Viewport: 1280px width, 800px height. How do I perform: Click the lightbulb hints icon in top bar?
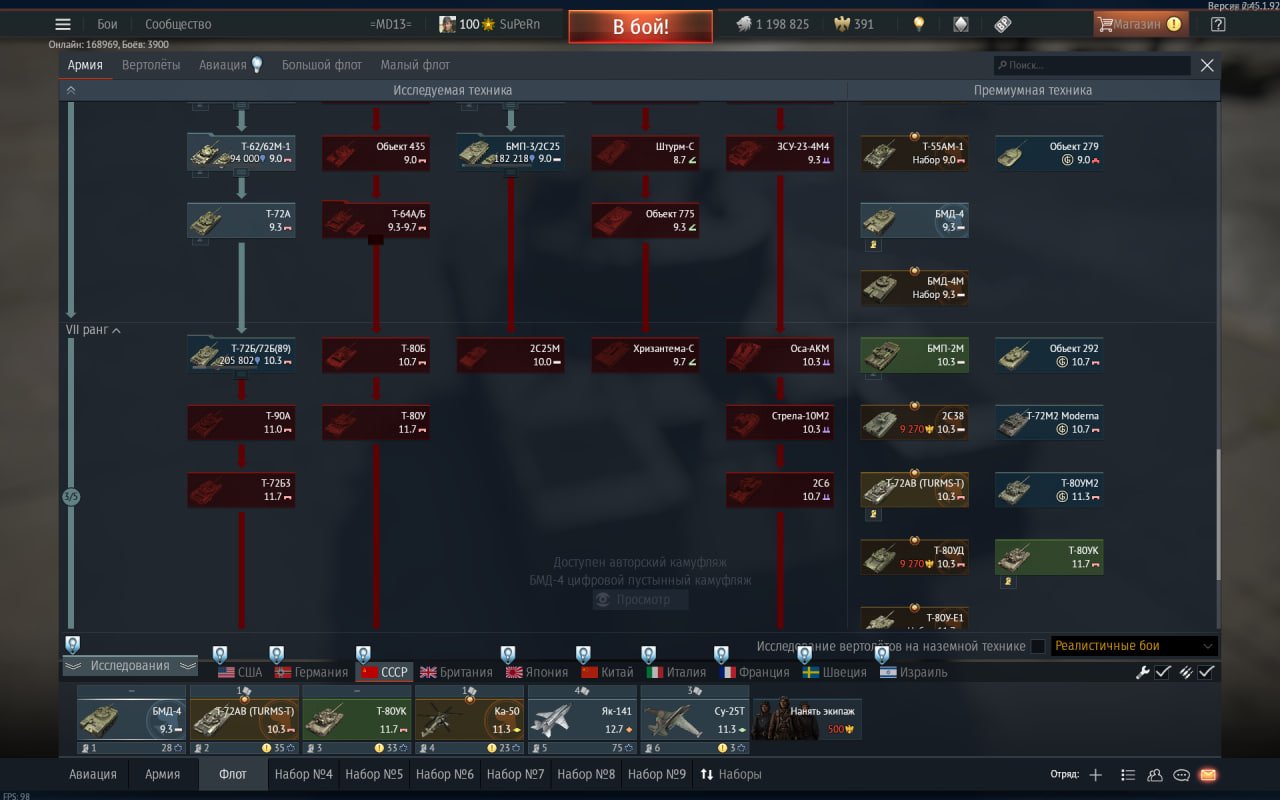[919, 25]
